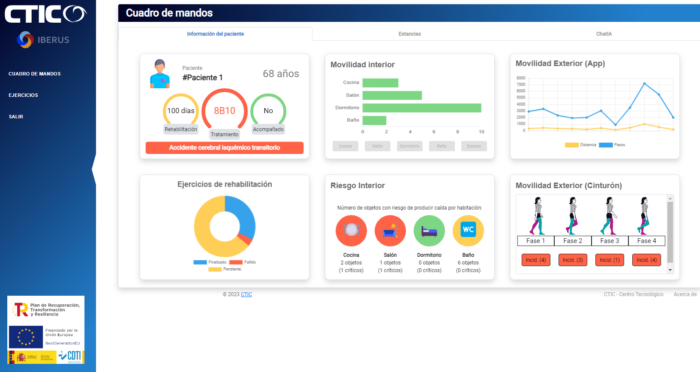Open the CTIC link in the footer

(x=246, y=294)
